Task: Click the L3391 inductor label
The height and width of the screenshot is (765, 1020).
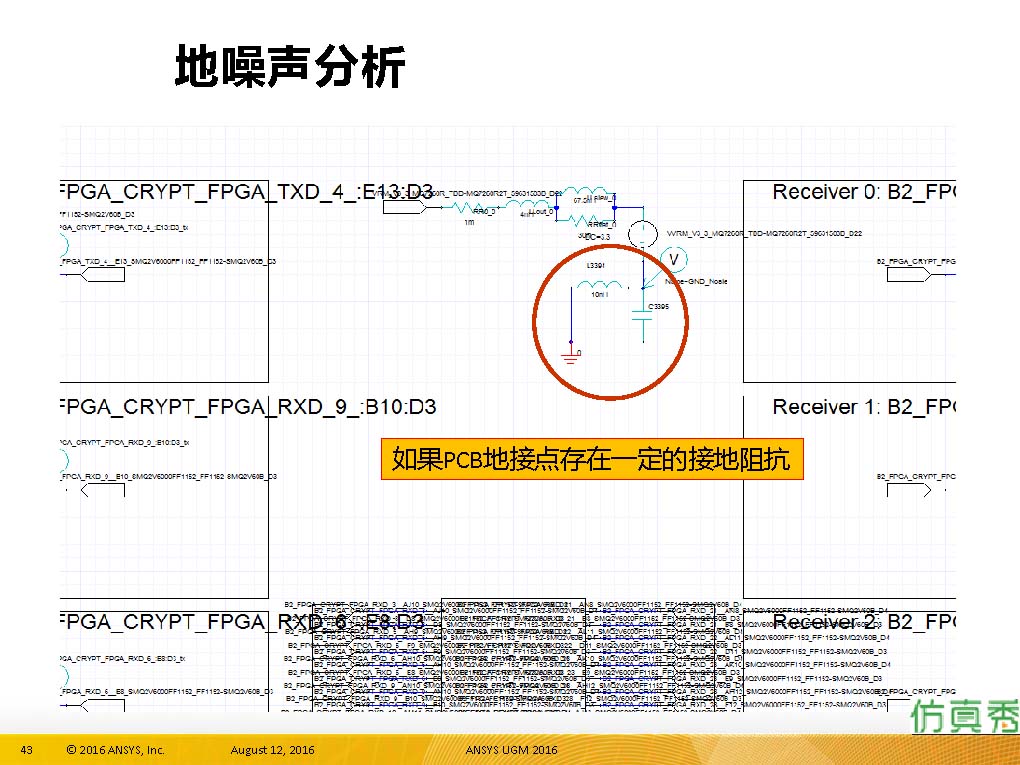Action: pos(595,265)
